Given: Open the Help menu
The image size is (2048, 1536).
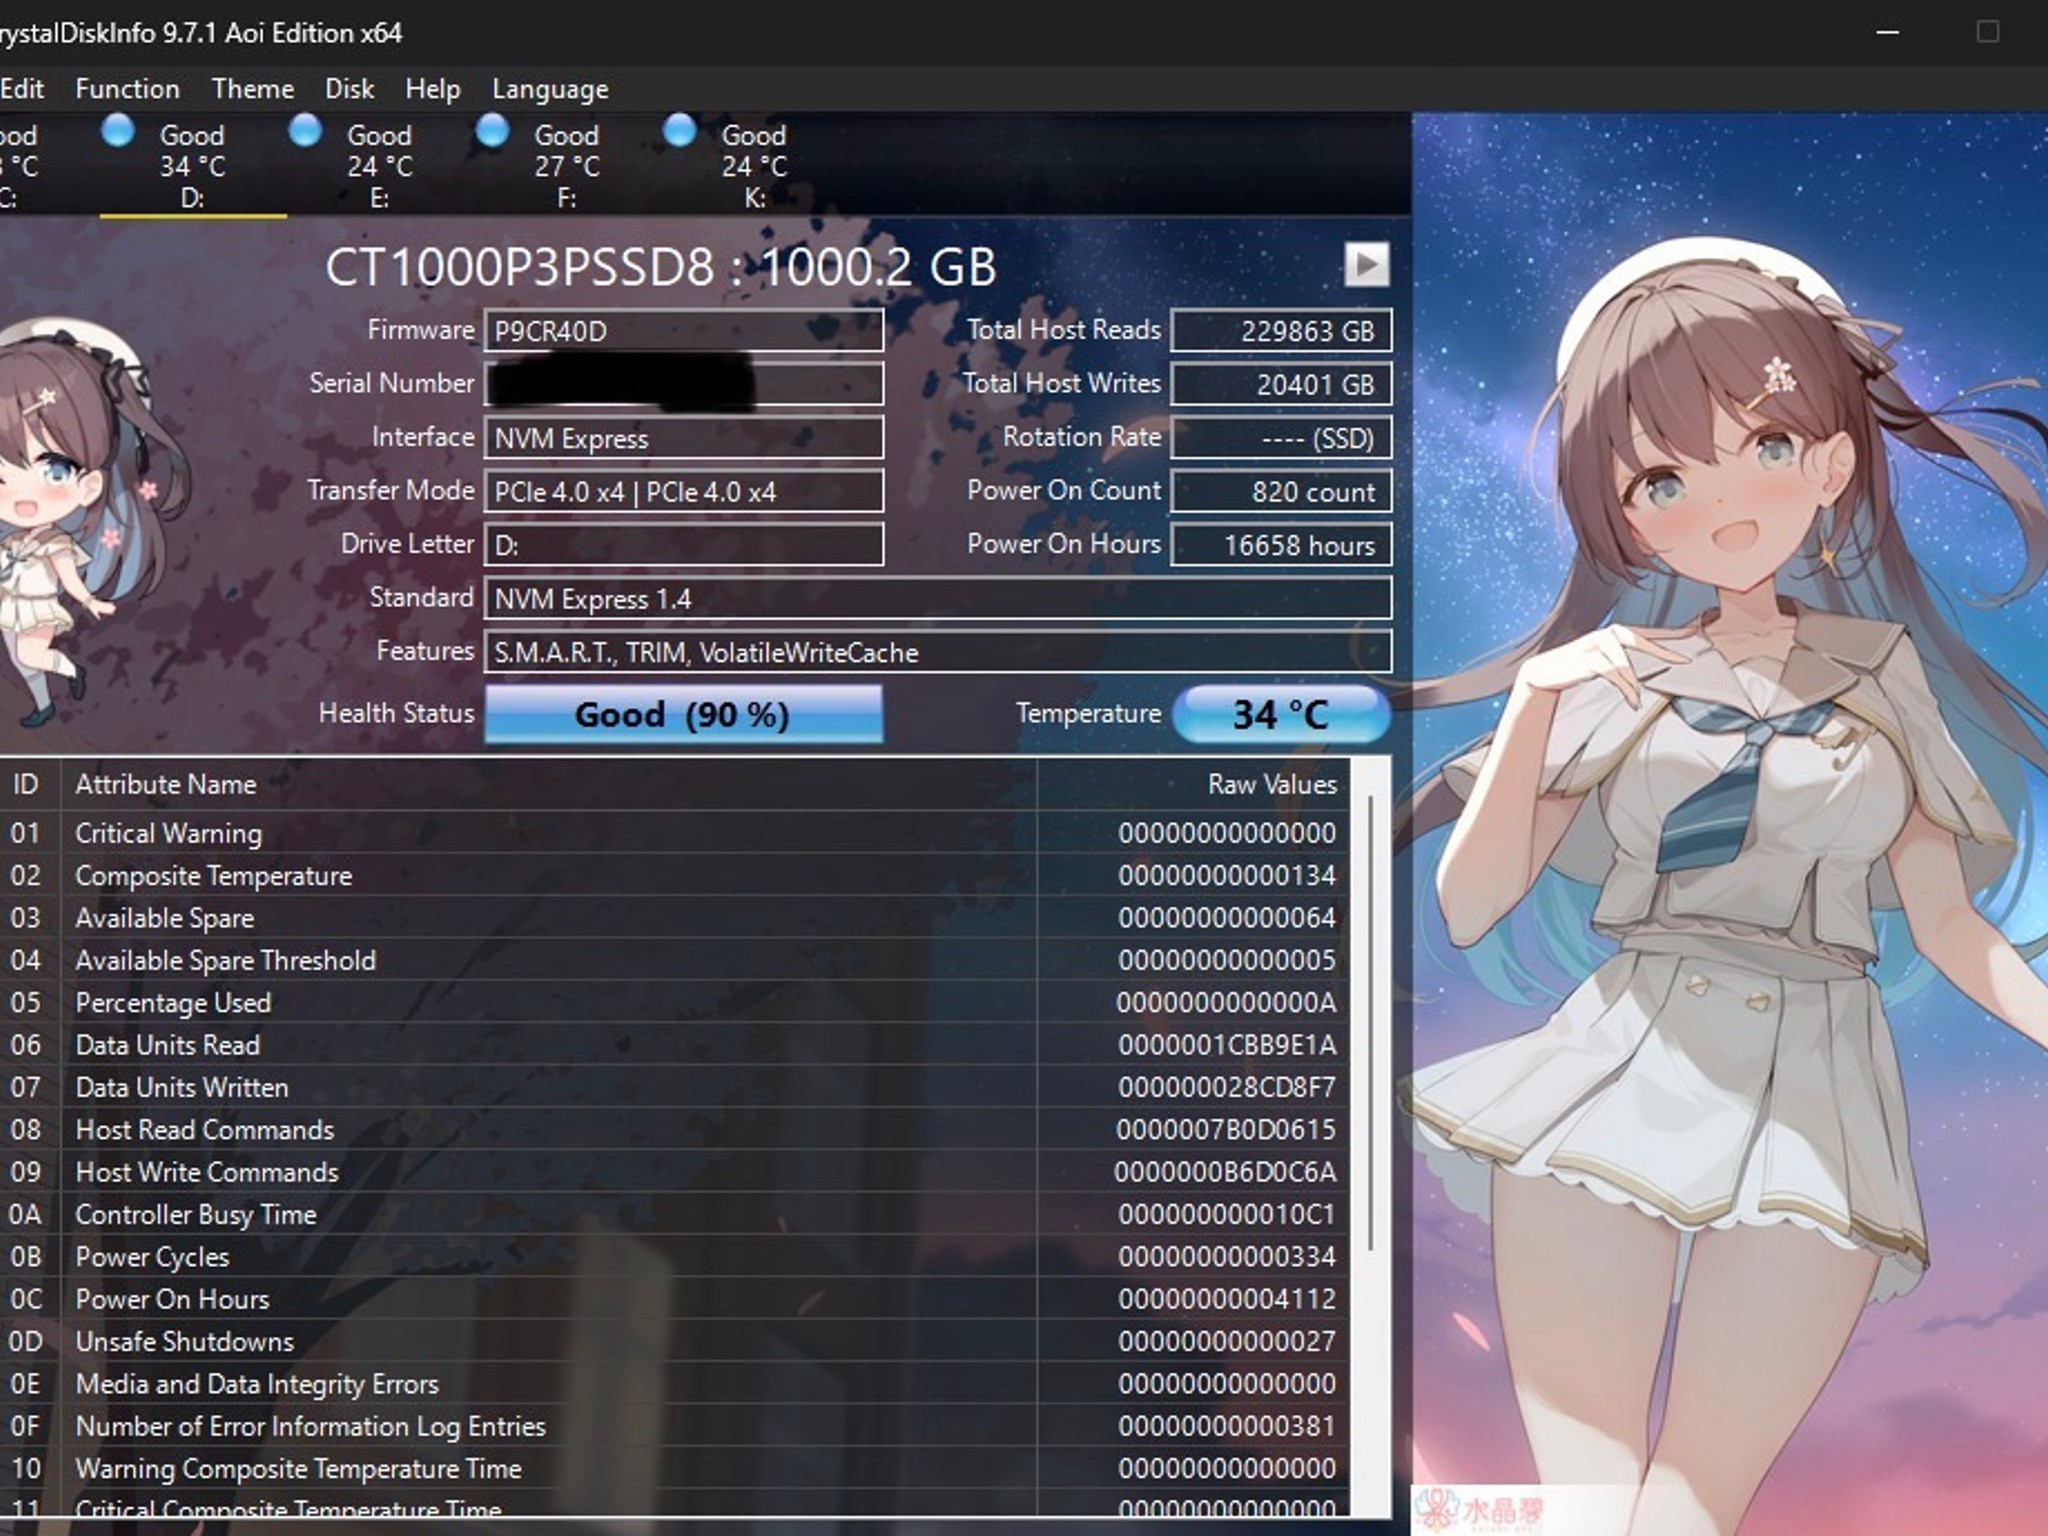Looking at the screenshot, I should tap(432, 89).
